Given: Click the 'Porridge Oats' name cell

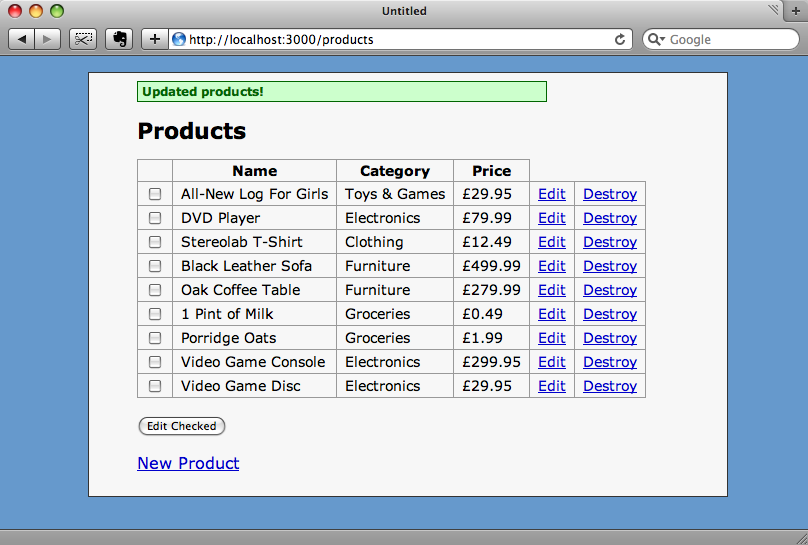Looking at the screenshot, I should point(255,338).
